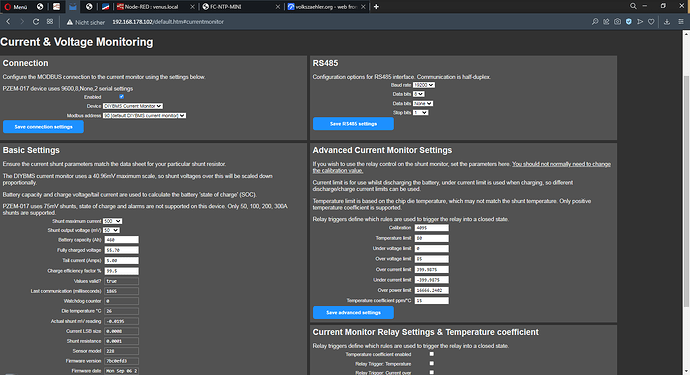Switch to the first pinned globe tab
690x375 pixels.
[x=40, y=7]
